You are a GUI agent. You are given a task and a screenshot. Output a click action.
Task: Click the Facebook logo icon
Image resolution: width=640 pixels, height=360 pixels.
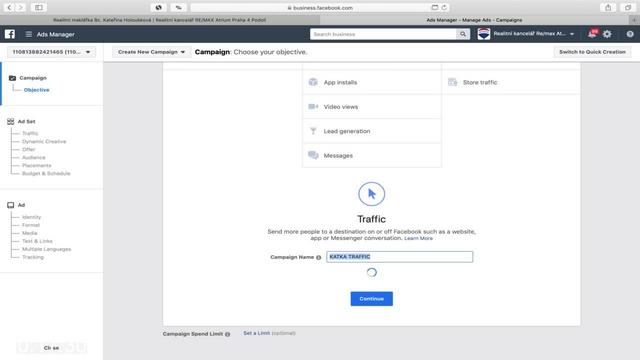tap(10, 34)
